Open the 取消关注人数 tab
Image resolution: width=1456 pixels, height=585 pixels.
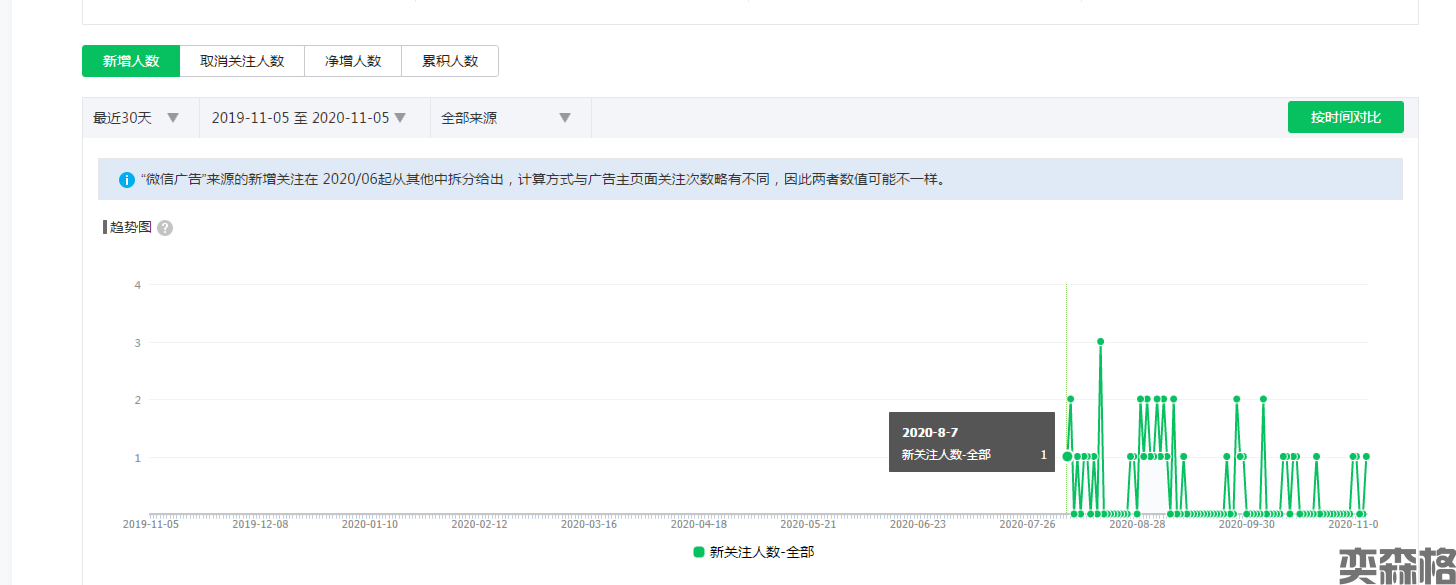click(242, 61)
